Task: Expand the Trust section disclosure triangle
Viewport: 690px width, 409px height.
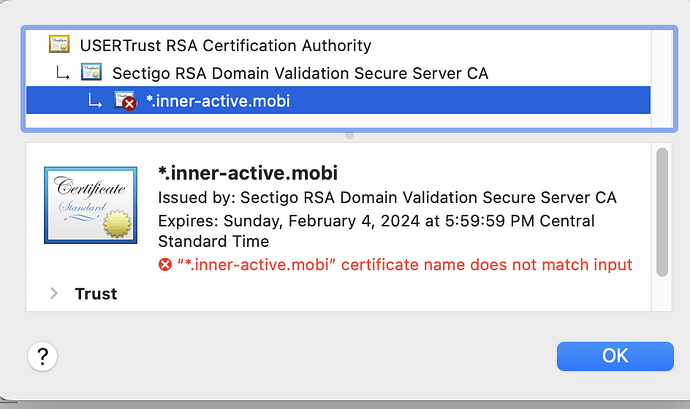Action: [x=53, y=294]
